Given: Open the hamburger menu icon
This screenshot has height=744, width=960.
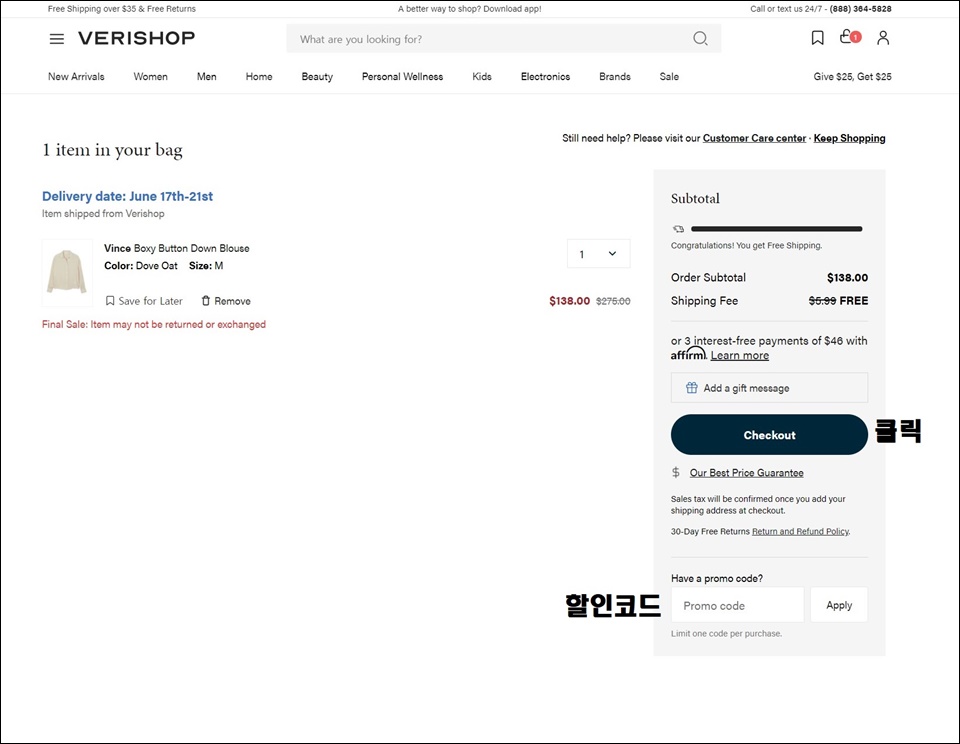Looking at the screenshot, I should [56, 39].
